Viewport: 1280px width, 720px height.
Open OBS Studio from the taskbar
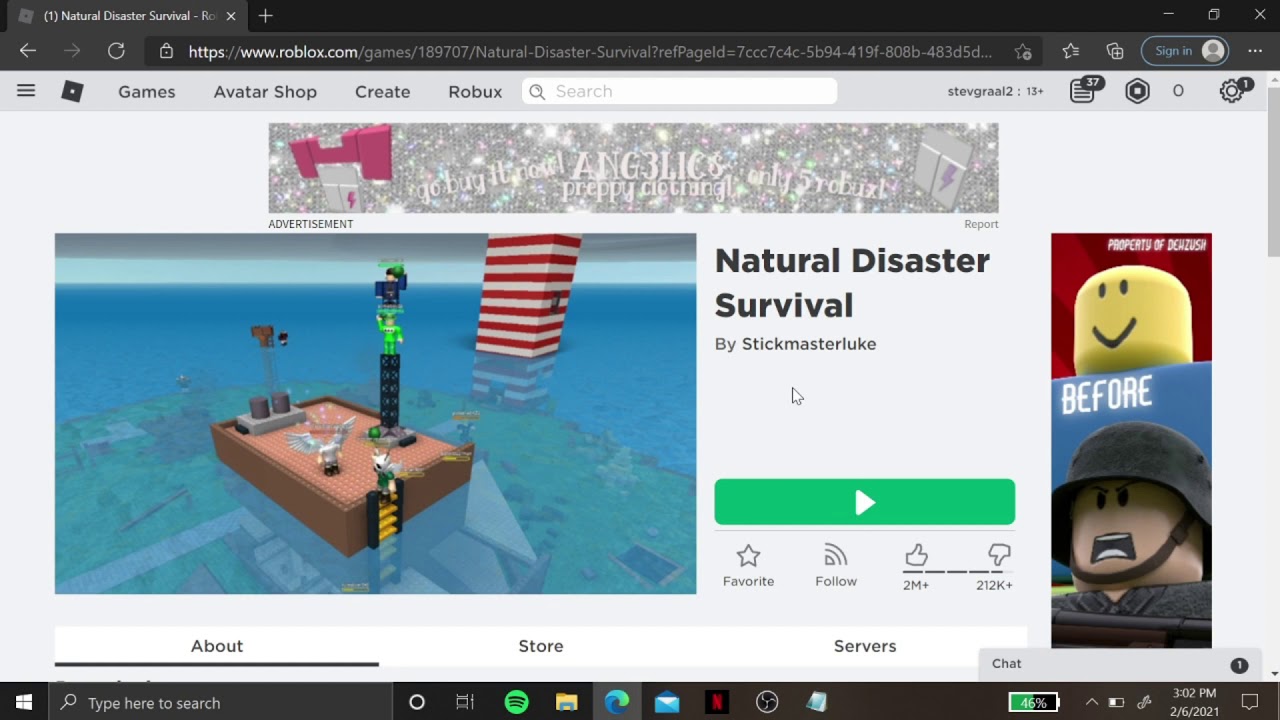click(x=767, y=703)
